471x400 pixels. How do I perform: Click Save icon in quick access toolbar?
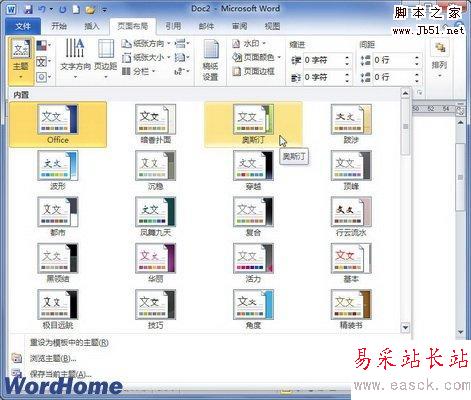coord(28,9)
